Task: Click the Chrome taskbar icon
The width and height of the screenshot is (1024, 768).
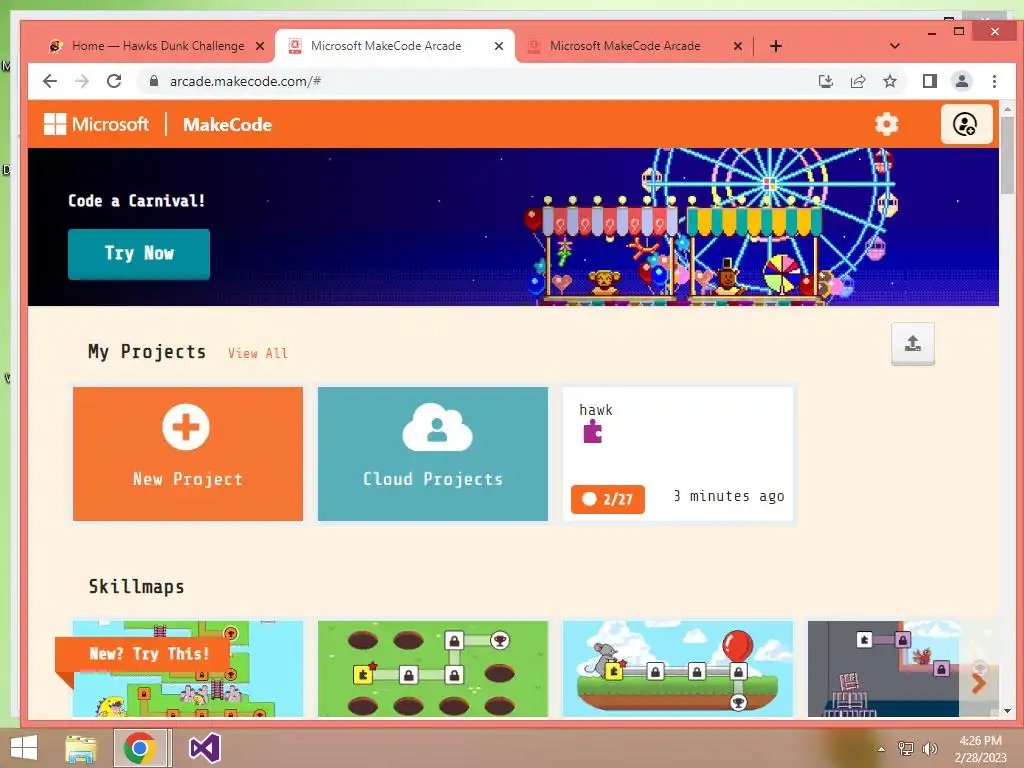Action: (140, 748)
